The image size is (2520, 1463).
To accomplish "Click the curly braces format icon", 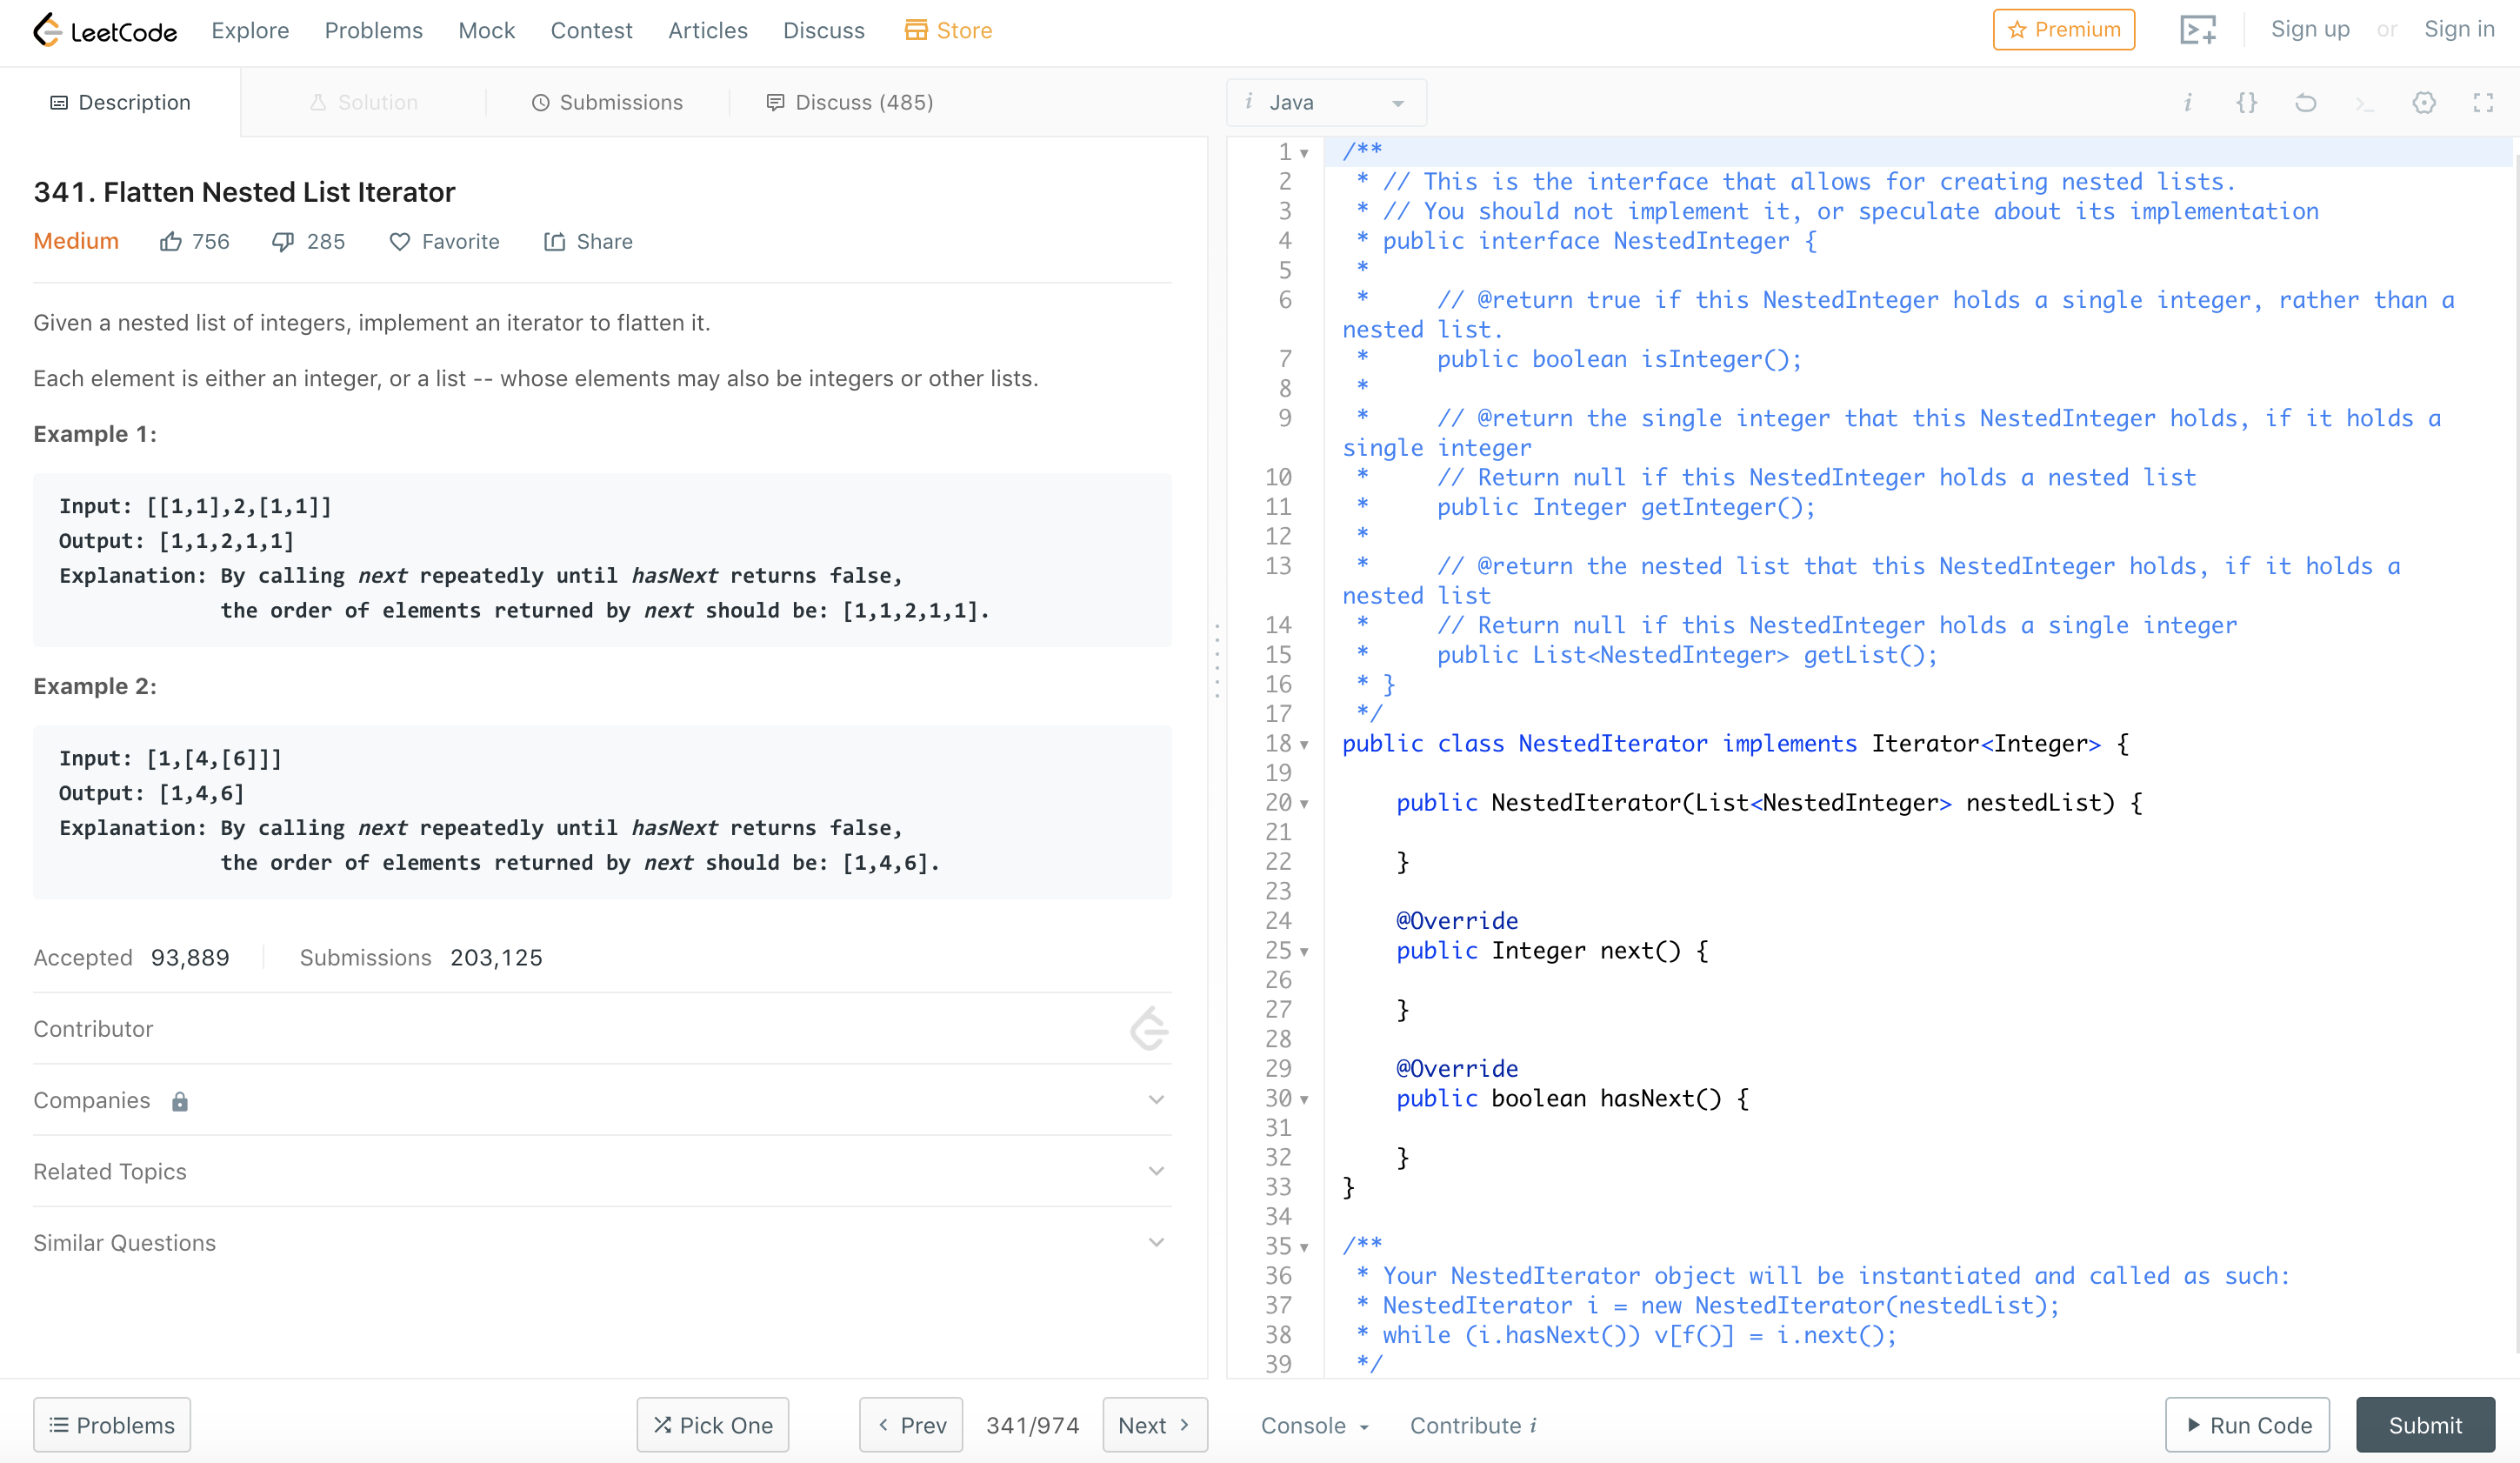I will tap(2247, 102).
